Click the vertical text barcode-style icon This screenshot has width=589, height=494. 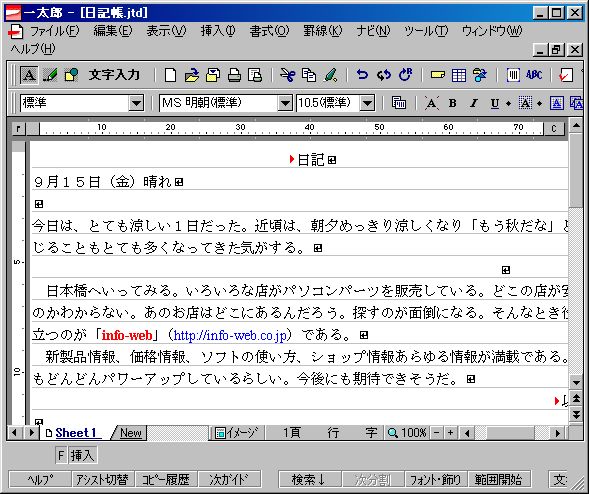click(x=513, y=75)
